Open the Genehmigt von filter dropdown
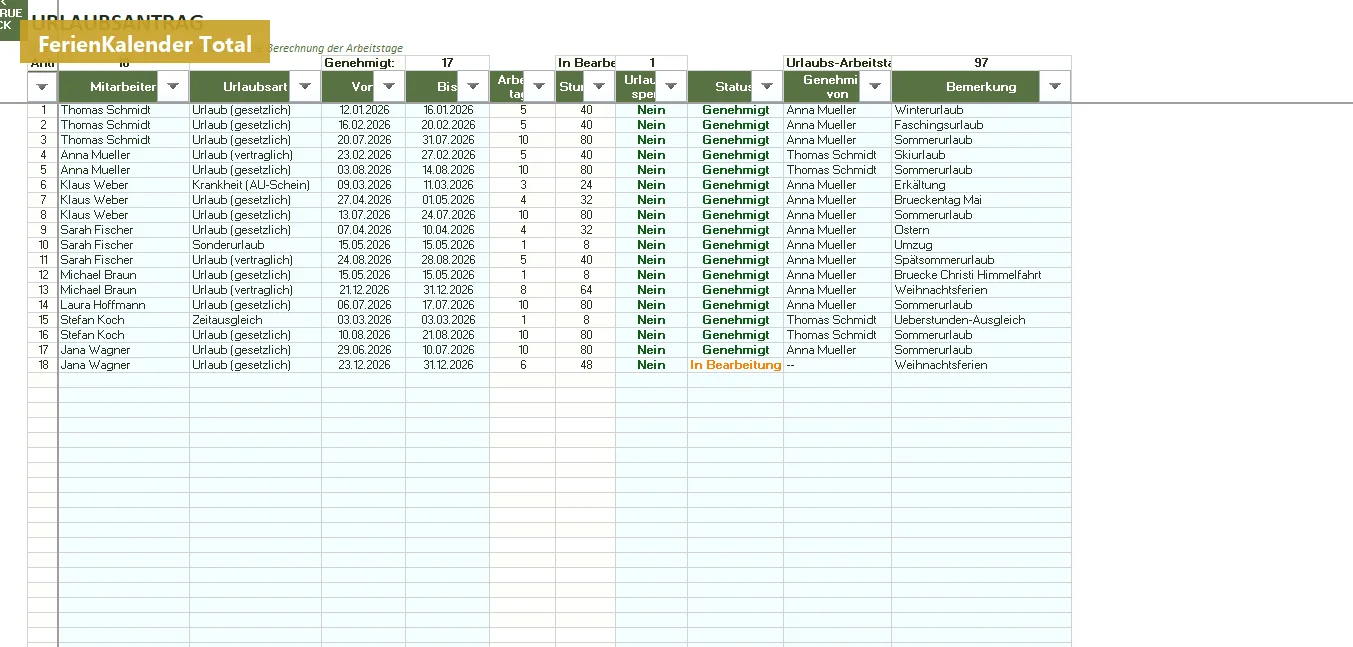 click(x=875, y=87)
